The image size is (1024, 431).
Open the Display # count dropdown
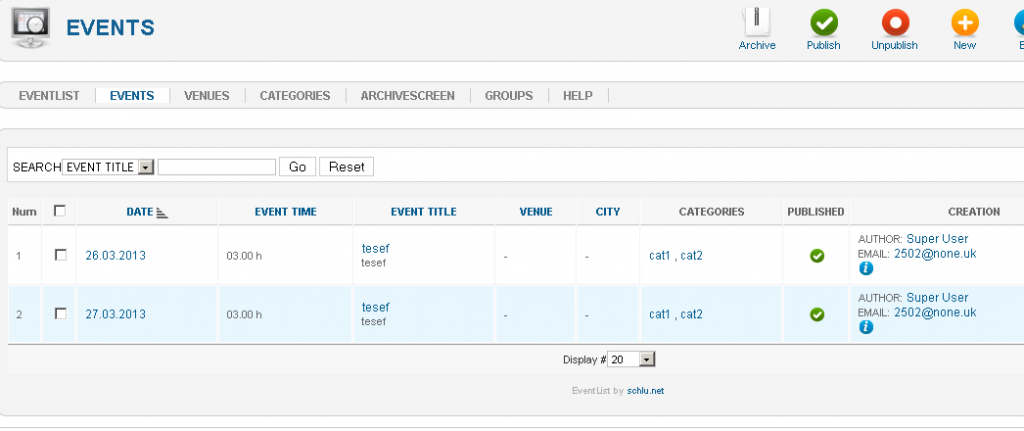[646, 359]
